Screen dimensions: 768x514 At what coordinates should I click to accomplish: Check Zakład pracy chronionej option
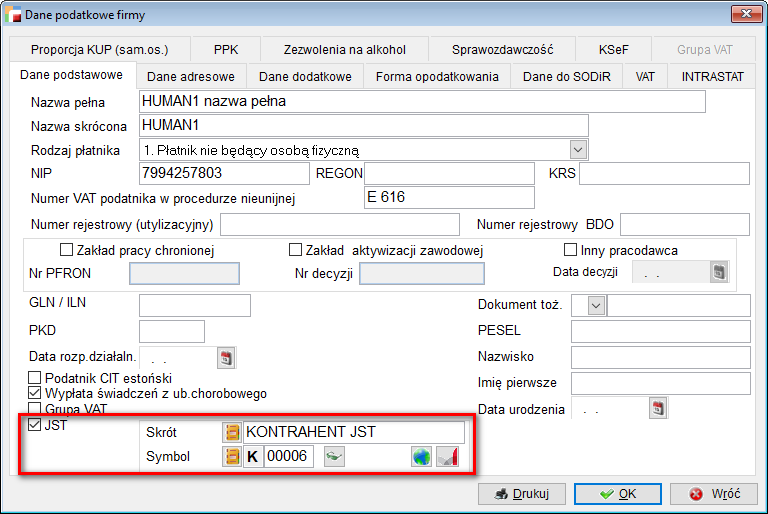coord(67,250)
